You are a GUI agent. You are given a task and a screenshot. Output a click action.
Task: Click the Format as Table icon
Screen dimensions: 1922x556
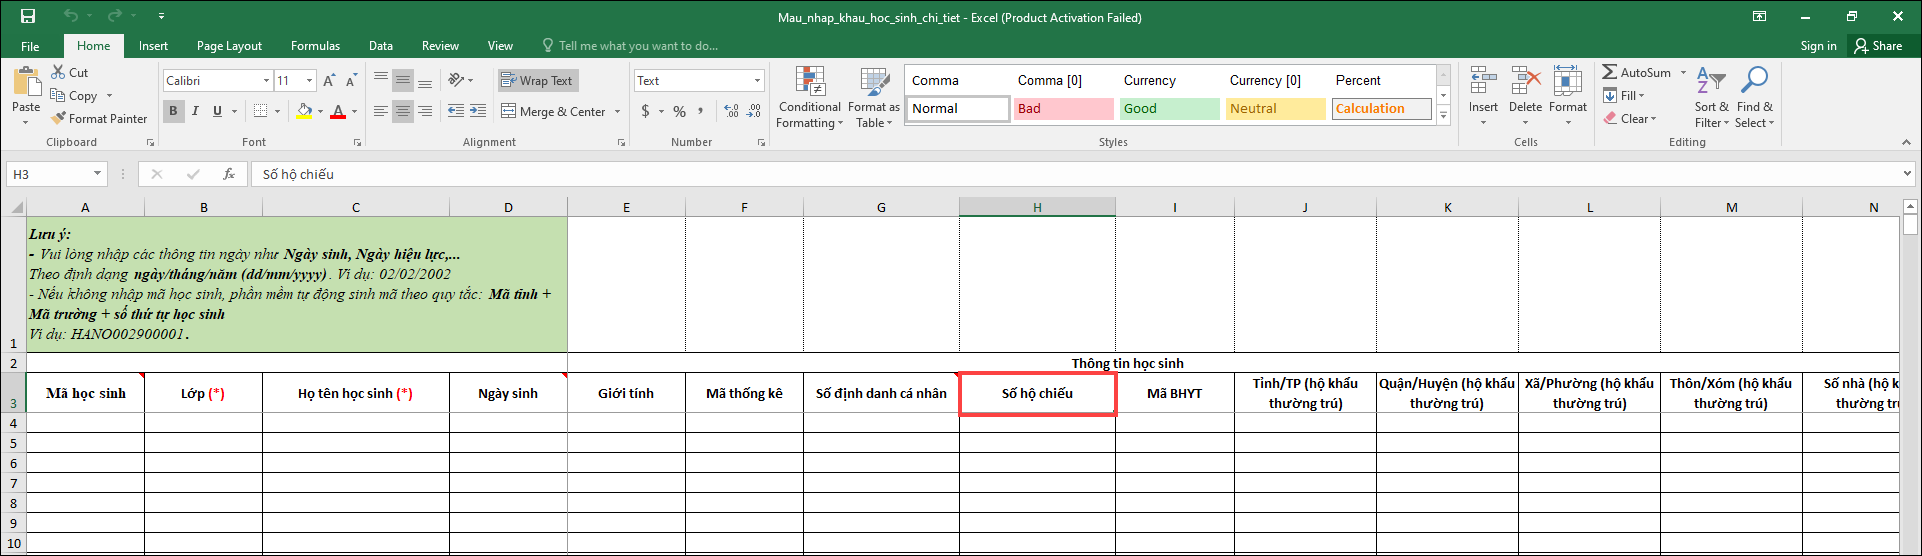873,97
